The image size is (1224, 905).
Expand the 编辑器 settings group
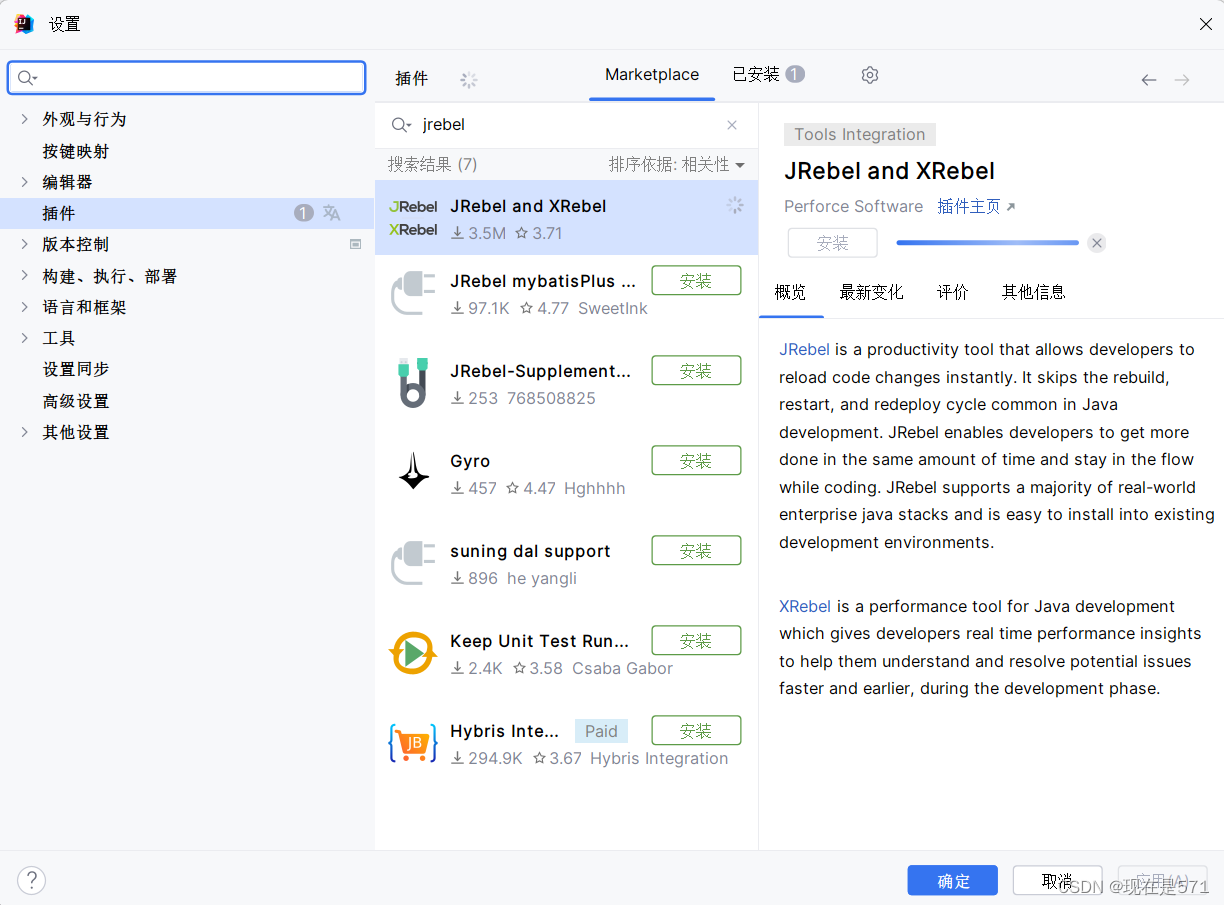(x=24, y=182)
